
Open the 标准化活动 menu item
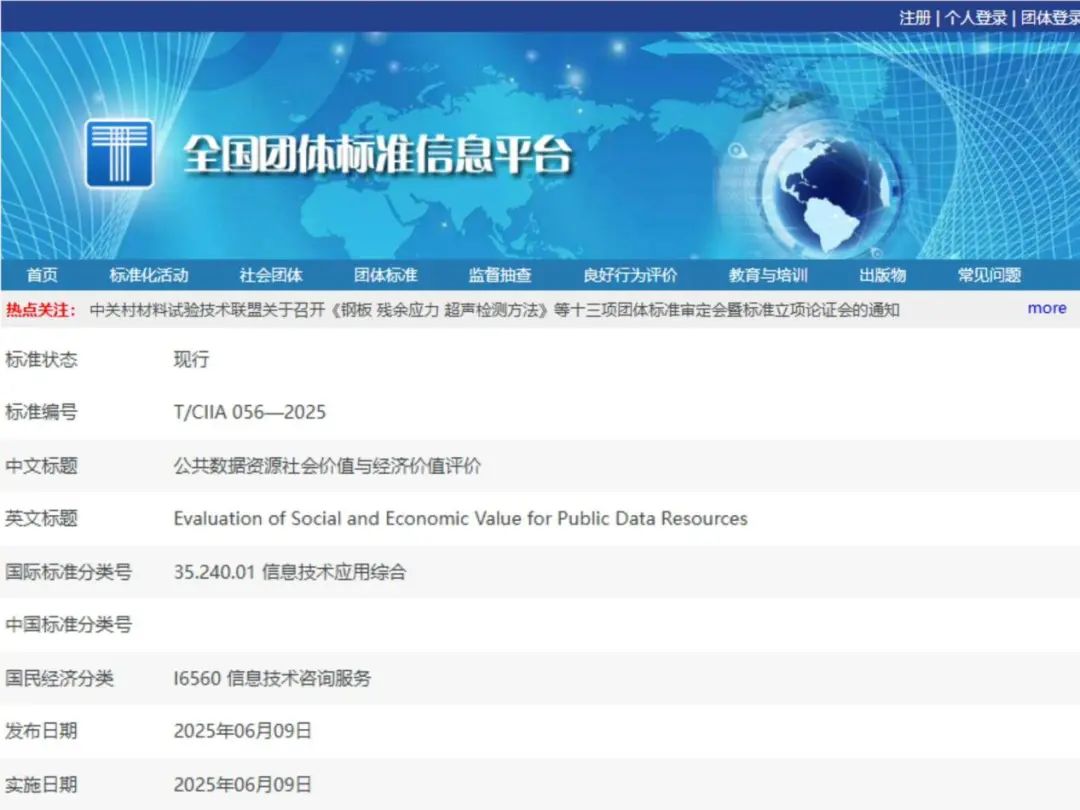click(149, 275)
